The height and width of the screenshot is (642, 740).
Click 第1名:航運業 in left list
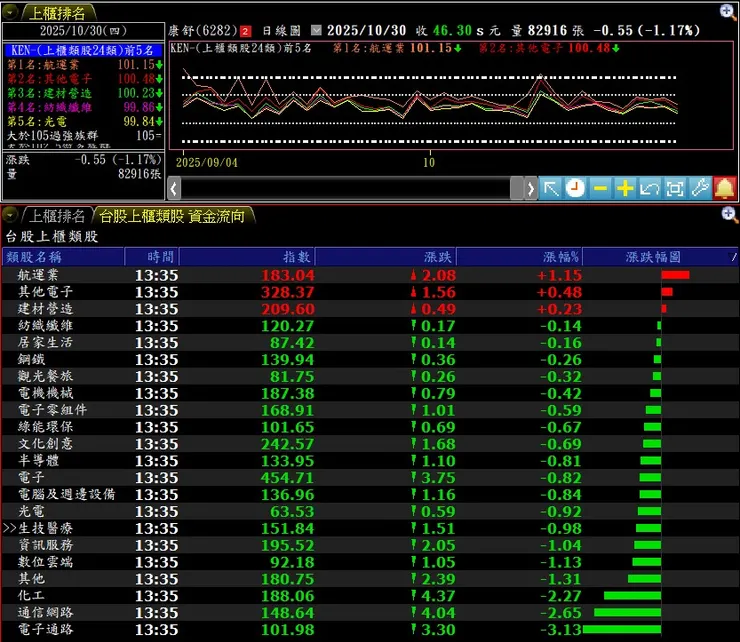point(84,65)
